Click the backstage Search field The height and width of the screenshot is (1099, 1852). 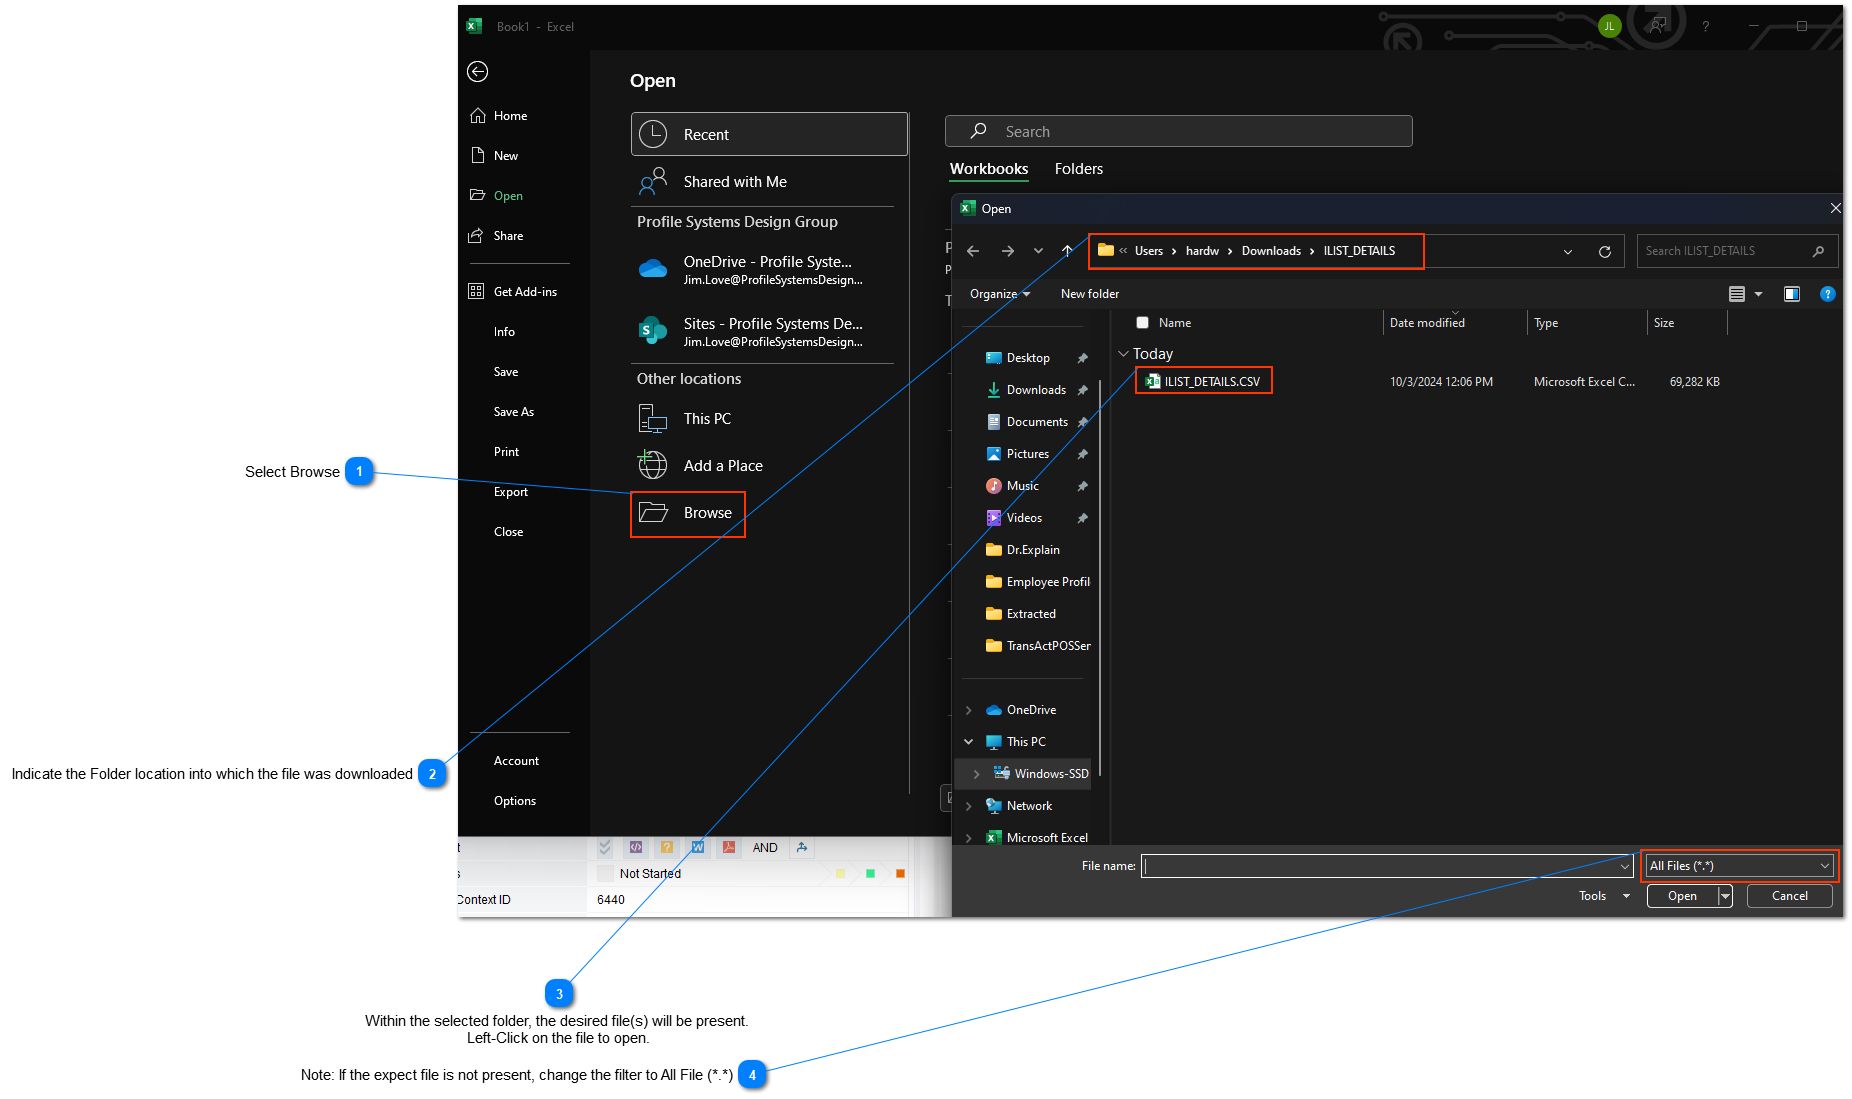[1178, 131]
